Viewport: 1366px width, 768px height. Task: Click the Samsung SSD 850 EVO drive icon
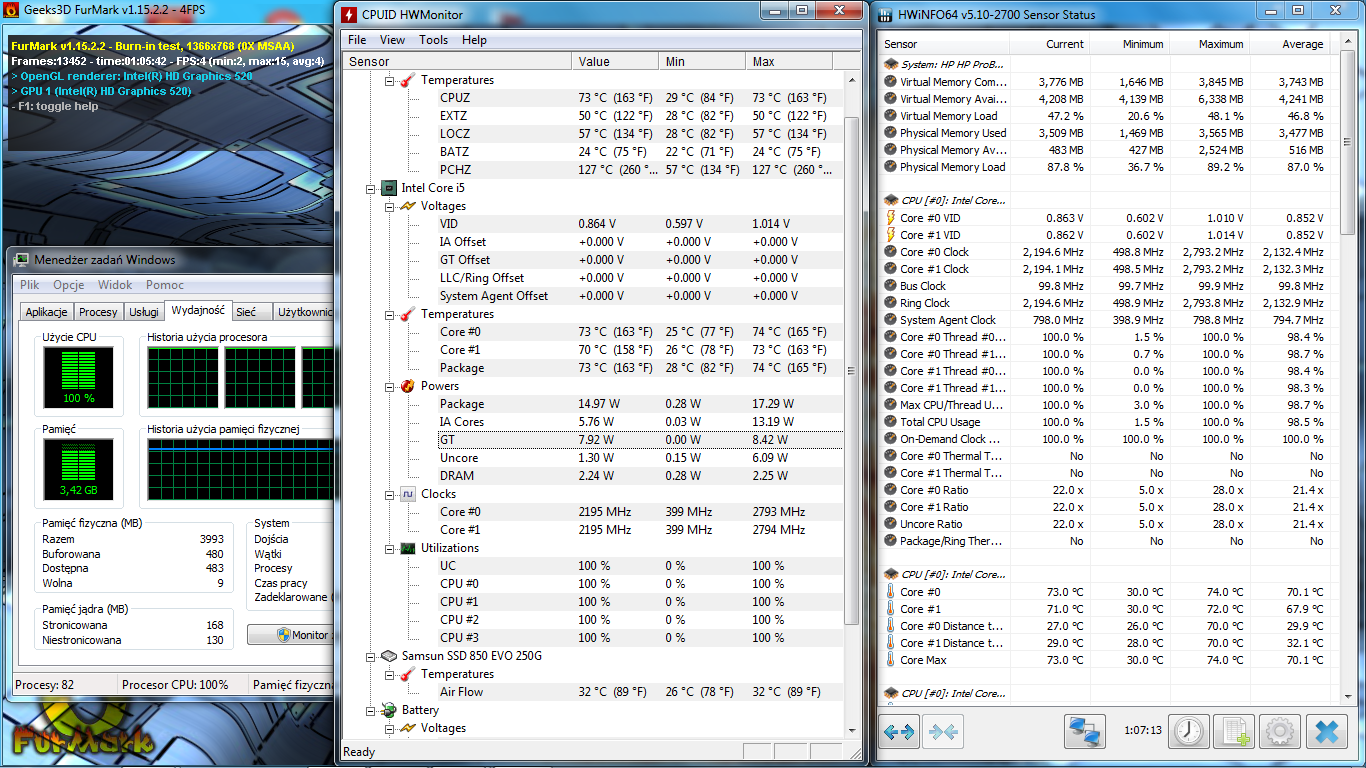click(389, 656)
